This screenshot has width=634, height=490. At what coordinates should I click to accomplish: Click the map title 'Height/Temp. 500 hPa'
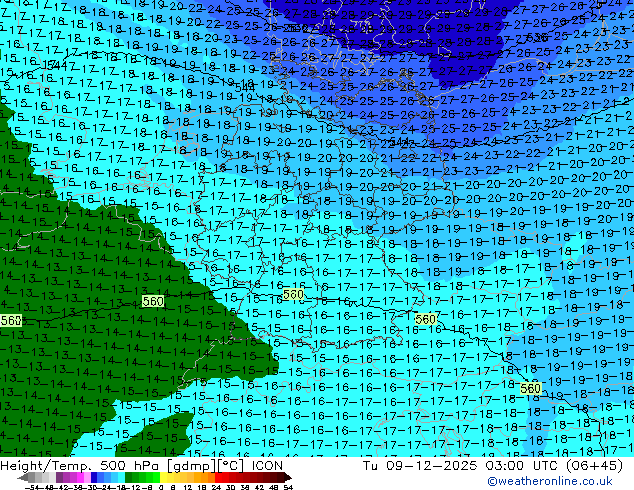81,465
